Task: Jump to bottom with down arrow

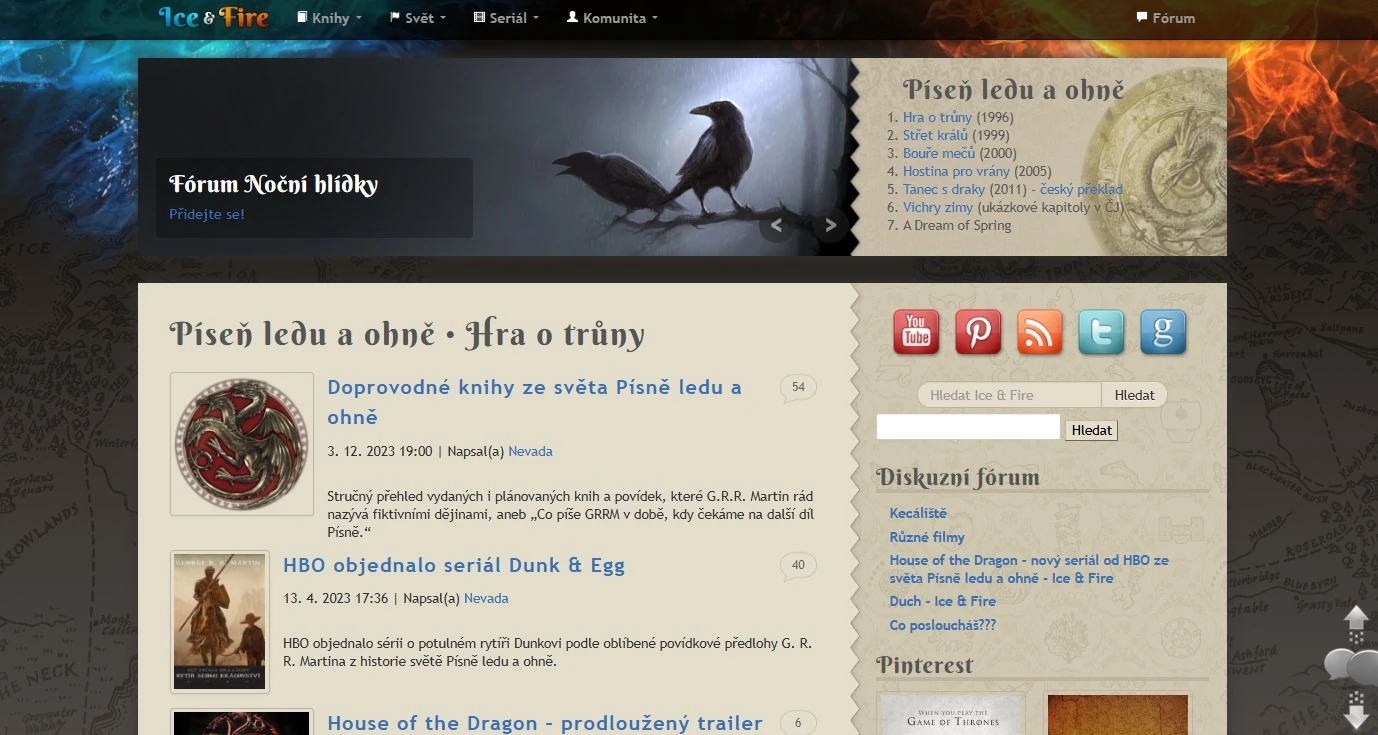Action: tap(1356, 714)
